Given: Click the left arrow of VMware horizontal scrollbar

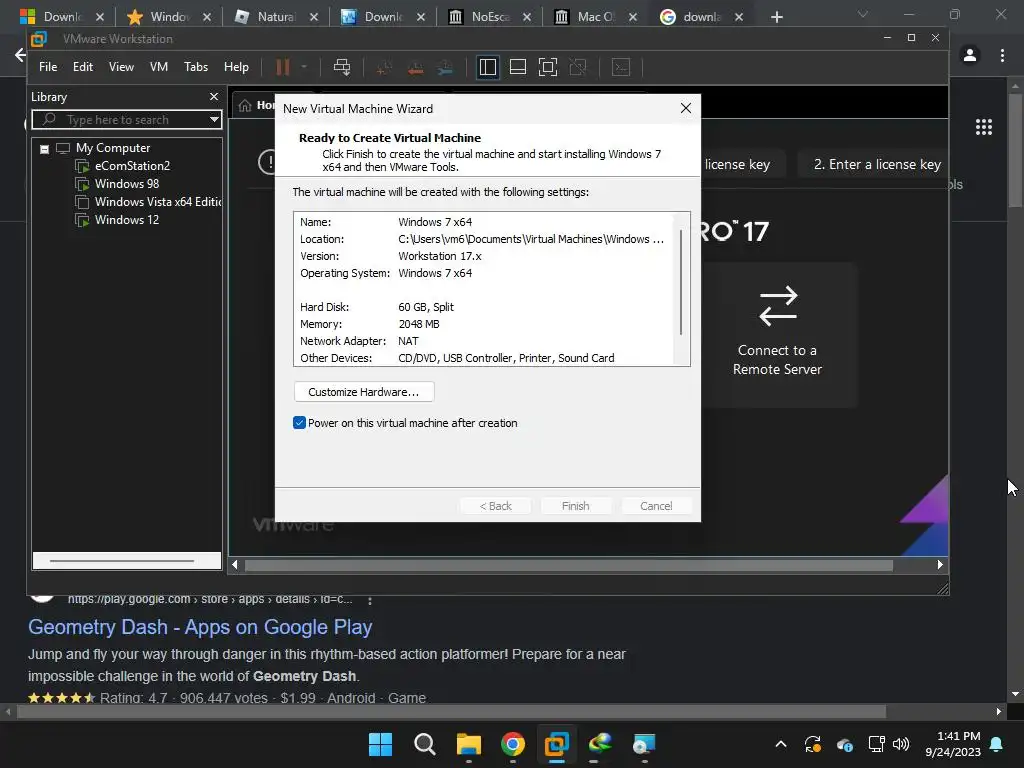Looking at the screenshot, I should pos(234,565).
